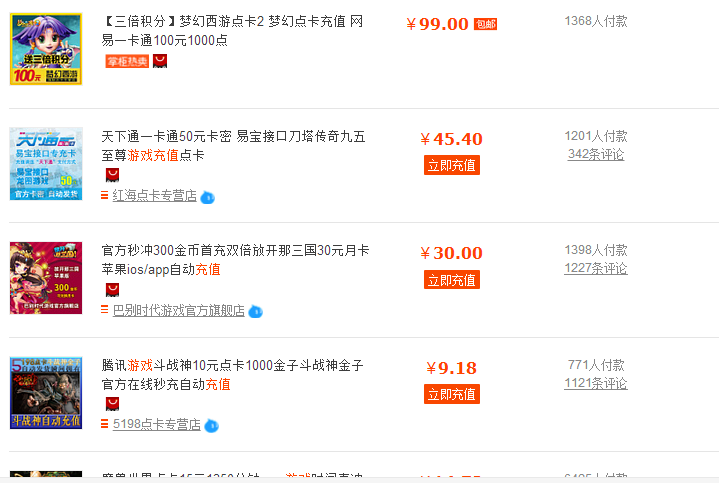Open the 5198点卡专营店 shop link

157,424
